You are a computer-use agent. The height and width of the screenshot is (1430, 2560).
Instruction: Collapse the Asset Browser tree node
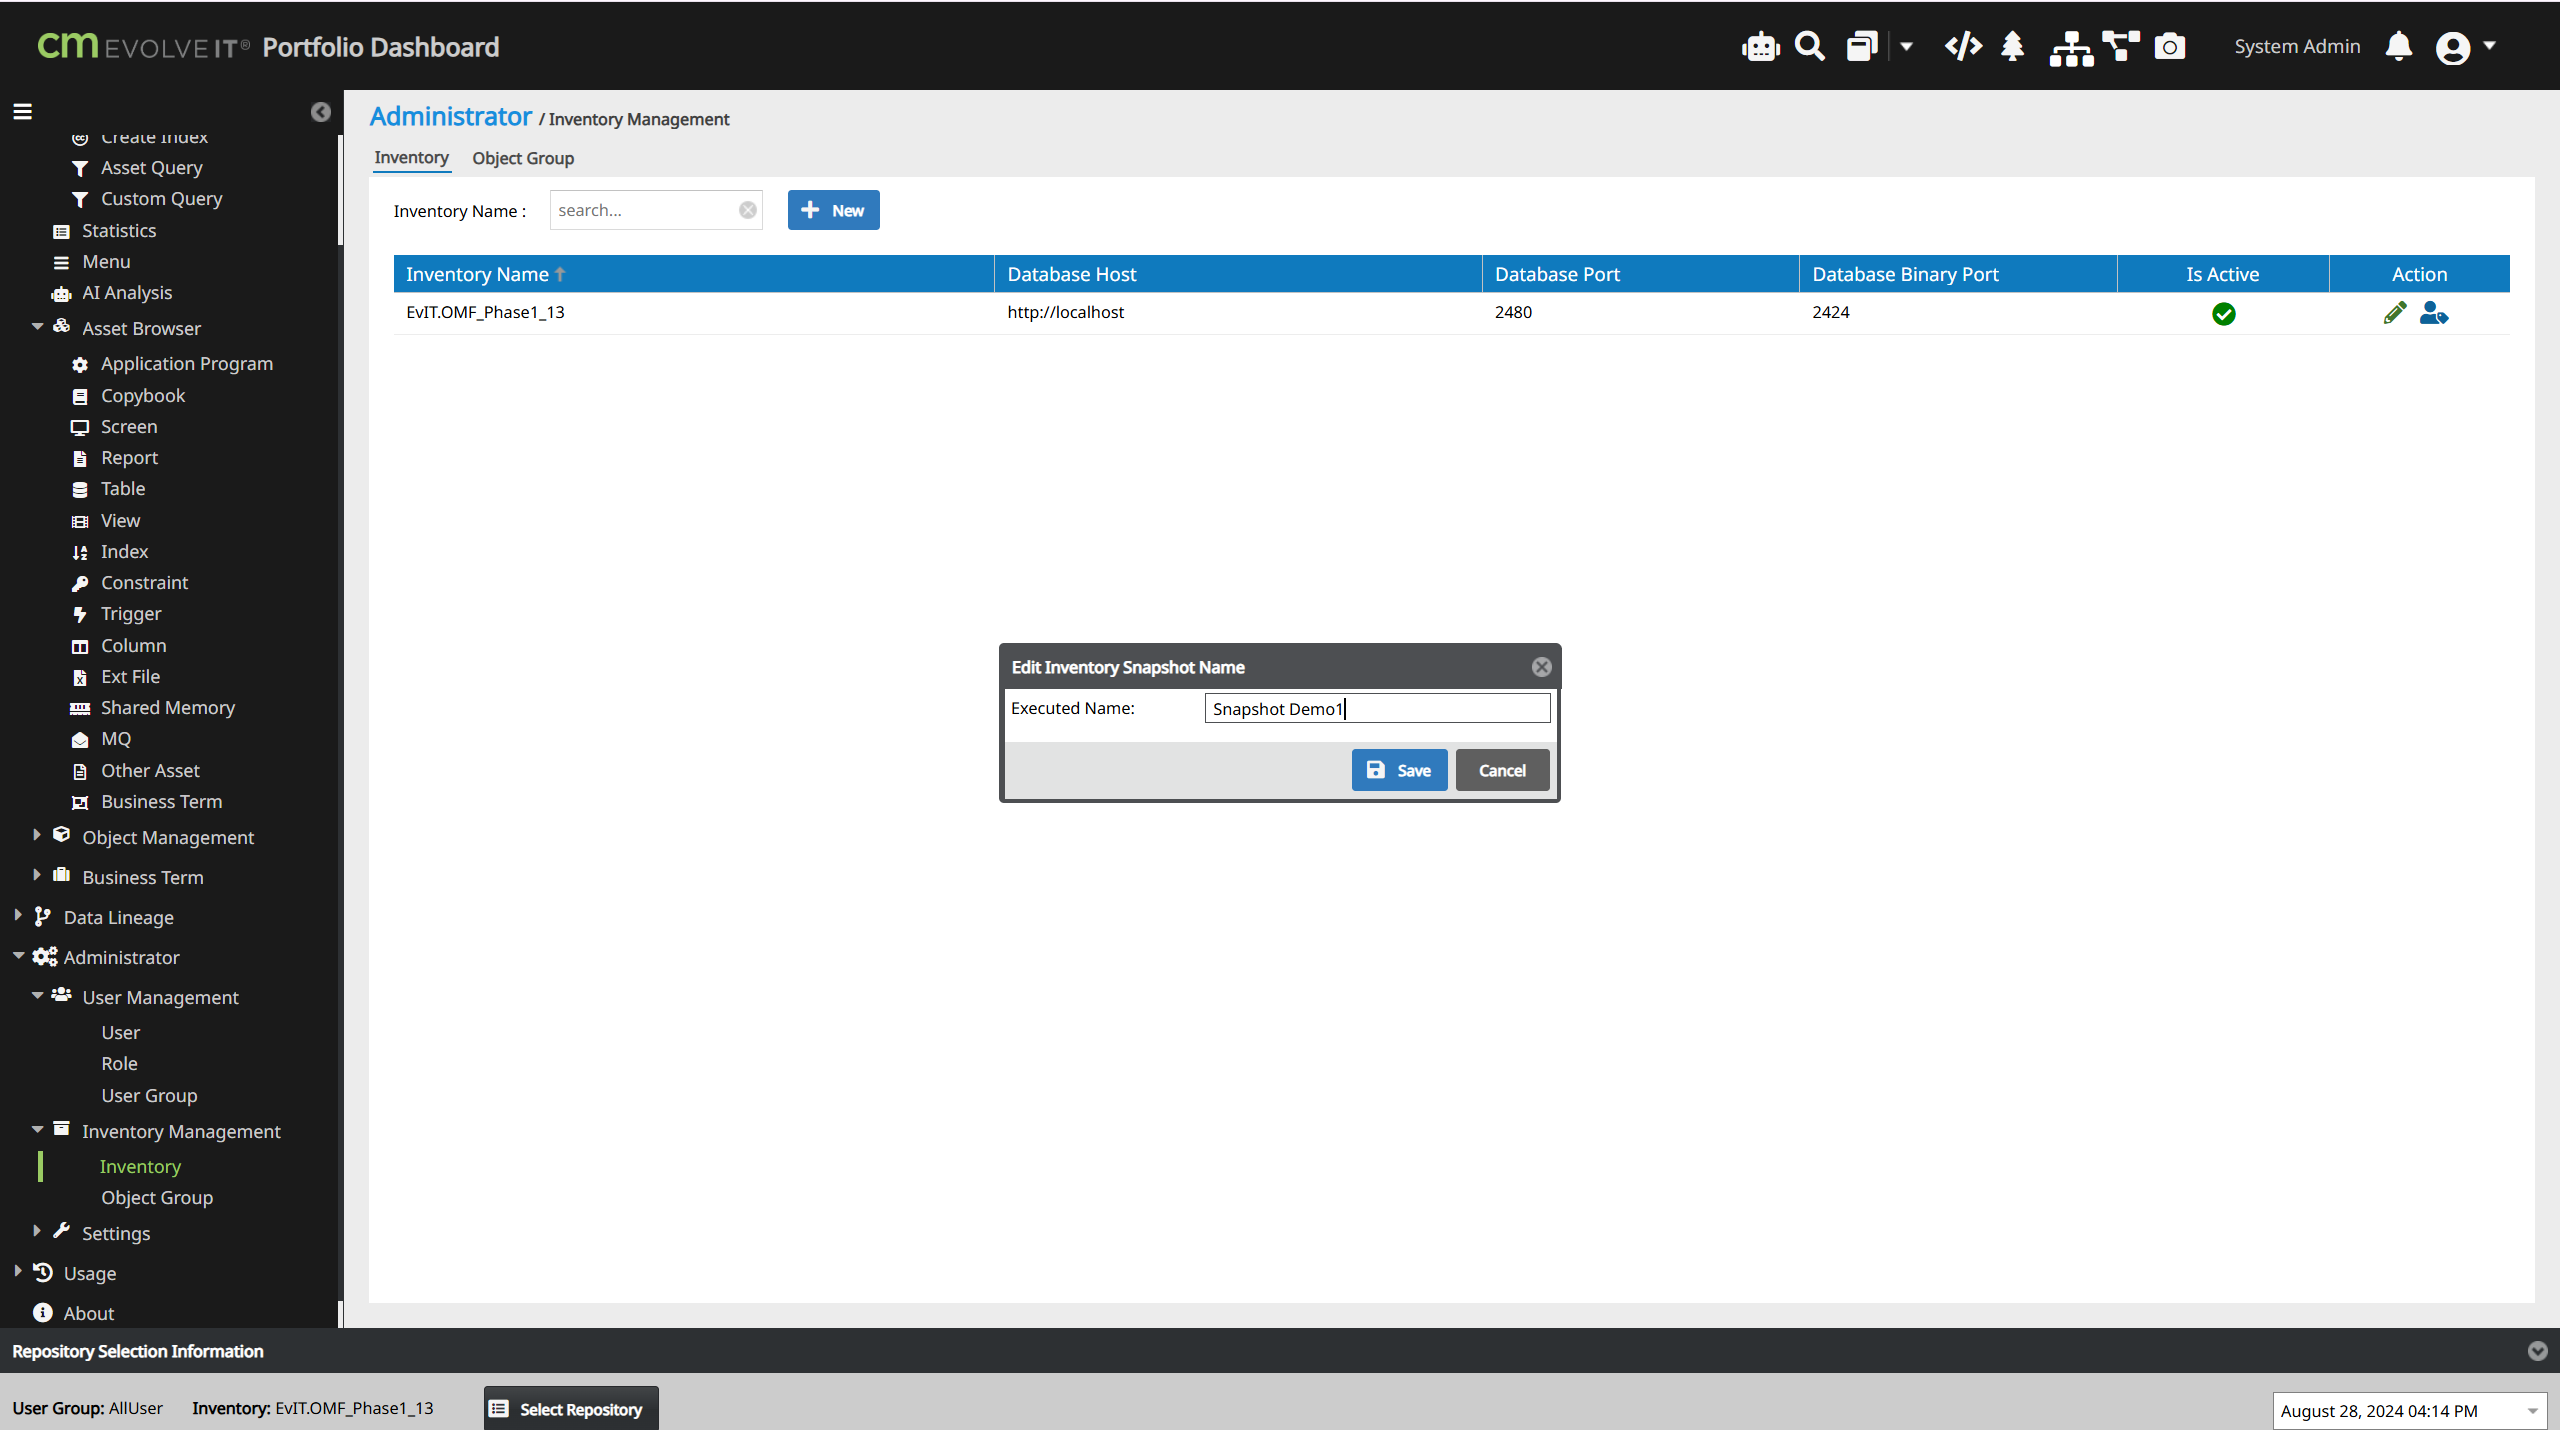click(x=37, y=327)
